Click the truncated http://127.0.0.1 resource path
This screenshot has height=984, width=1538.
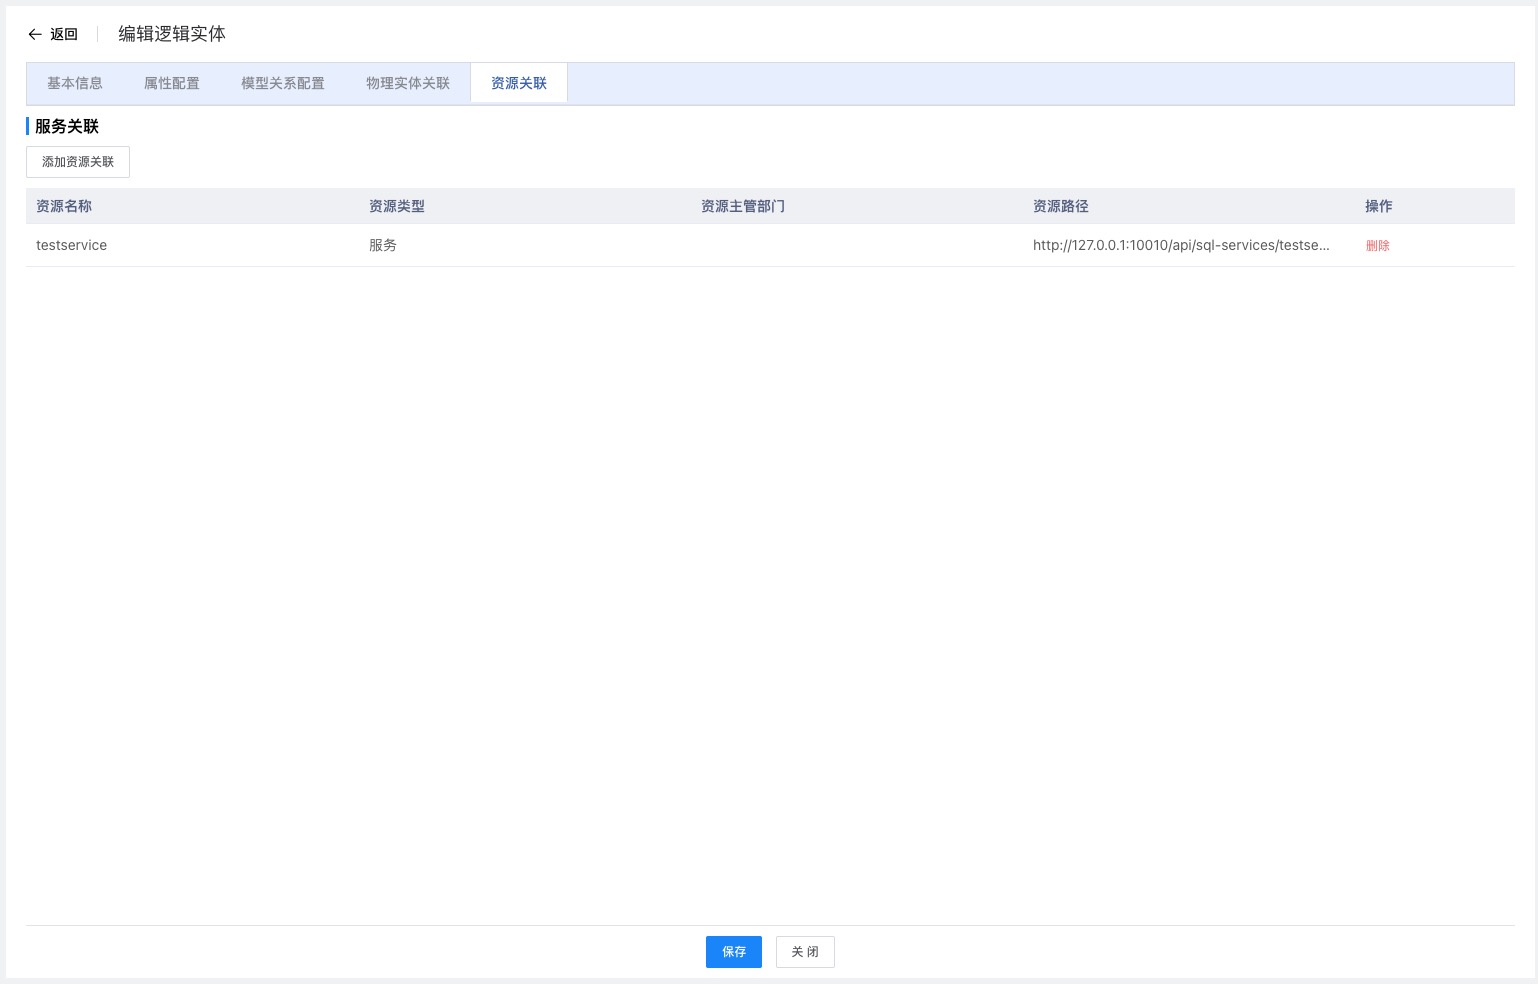pyautogui.click(x=1181, y=245)
